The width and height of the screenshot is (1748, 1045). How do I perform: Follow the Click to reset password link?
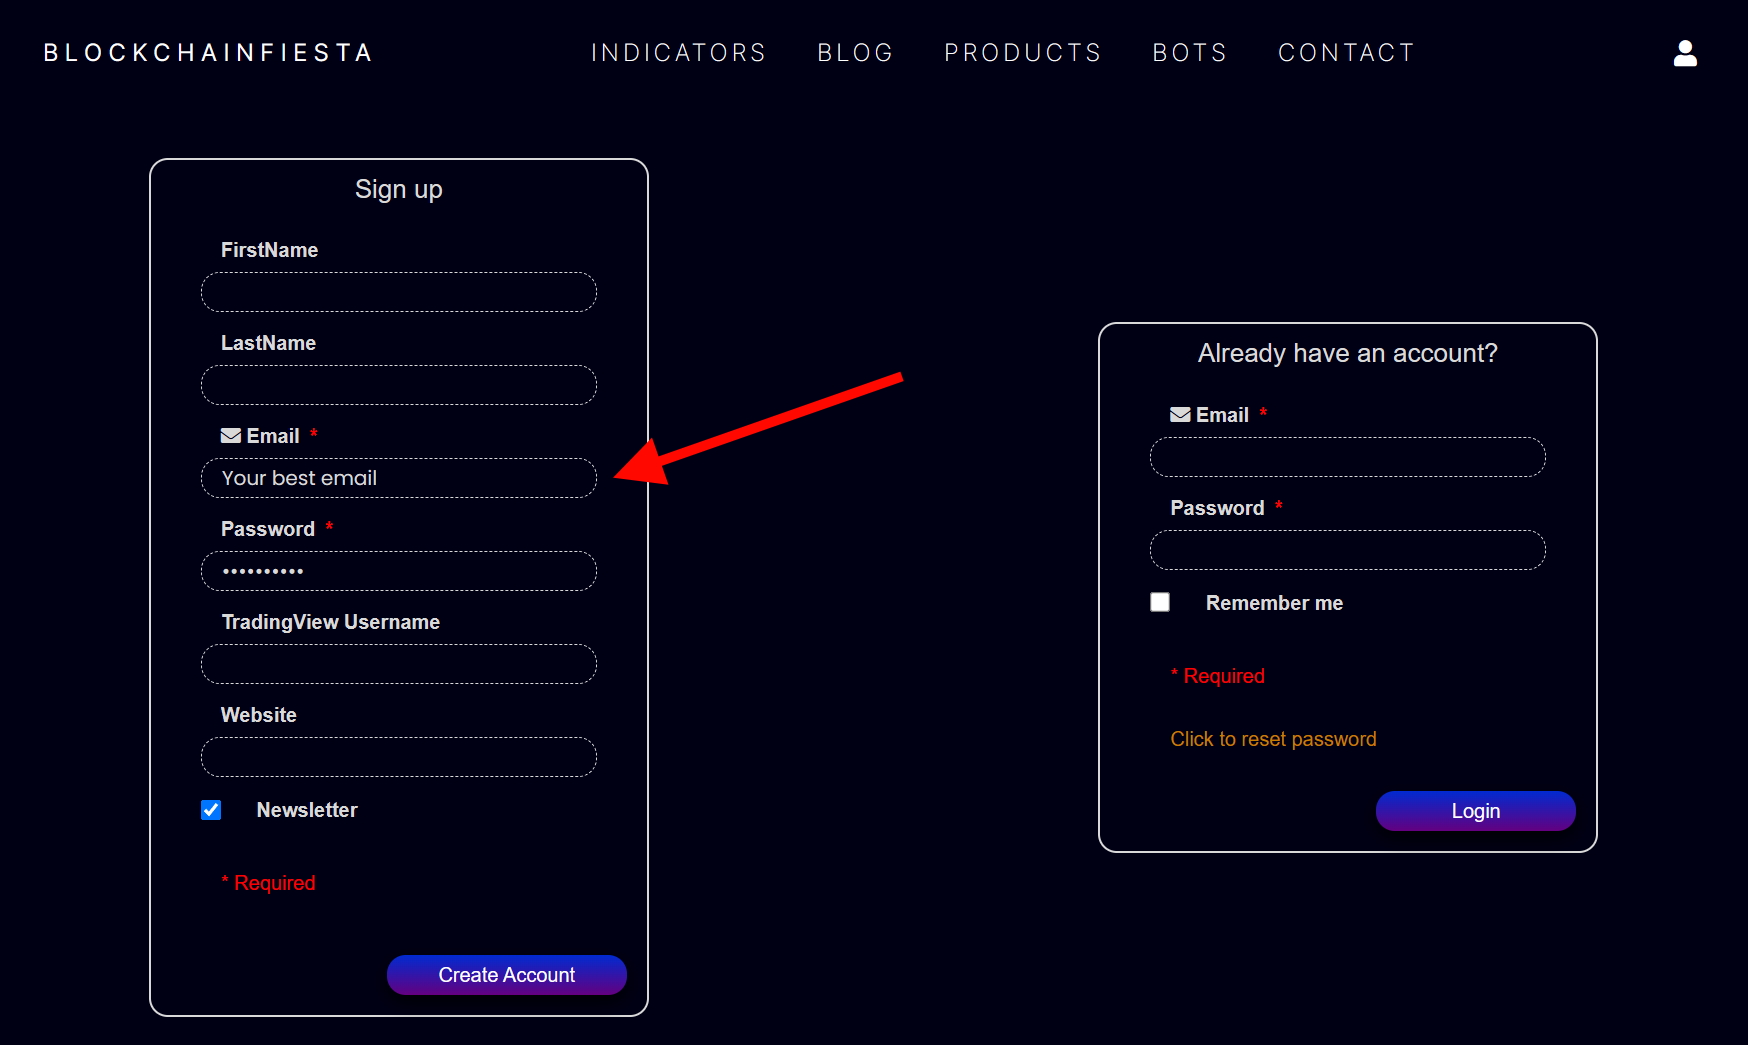pyautogui.click(x=1273, y=739)
